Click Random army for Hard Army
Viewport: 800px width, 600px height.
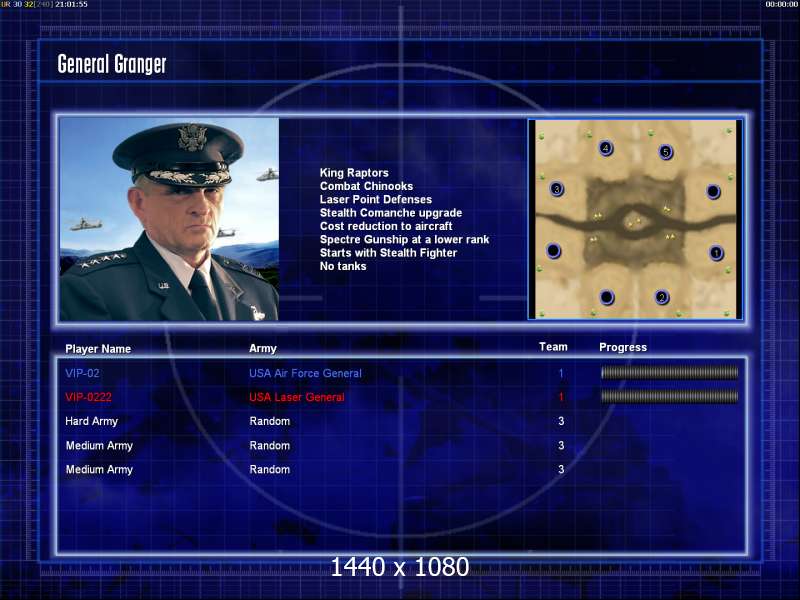269,421
